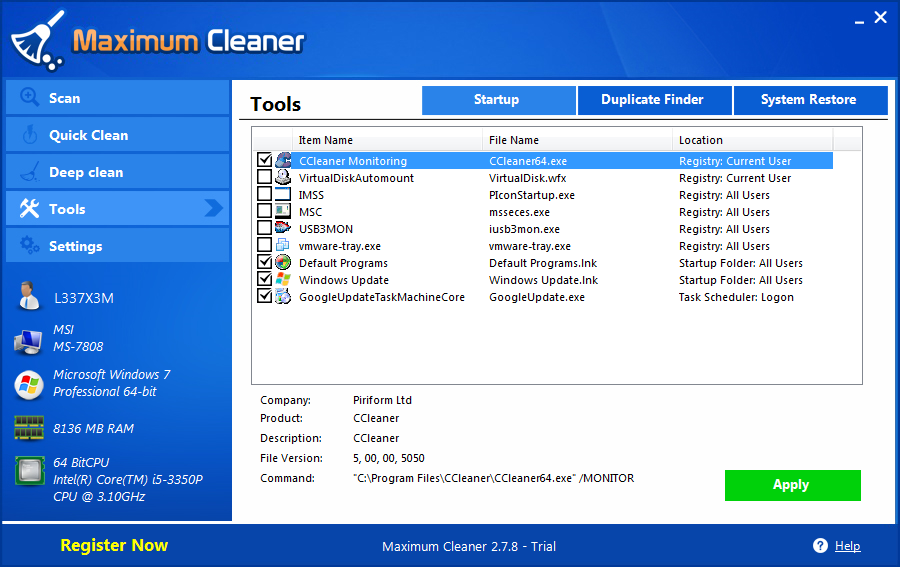Select the msseces.exe file name

519,212
